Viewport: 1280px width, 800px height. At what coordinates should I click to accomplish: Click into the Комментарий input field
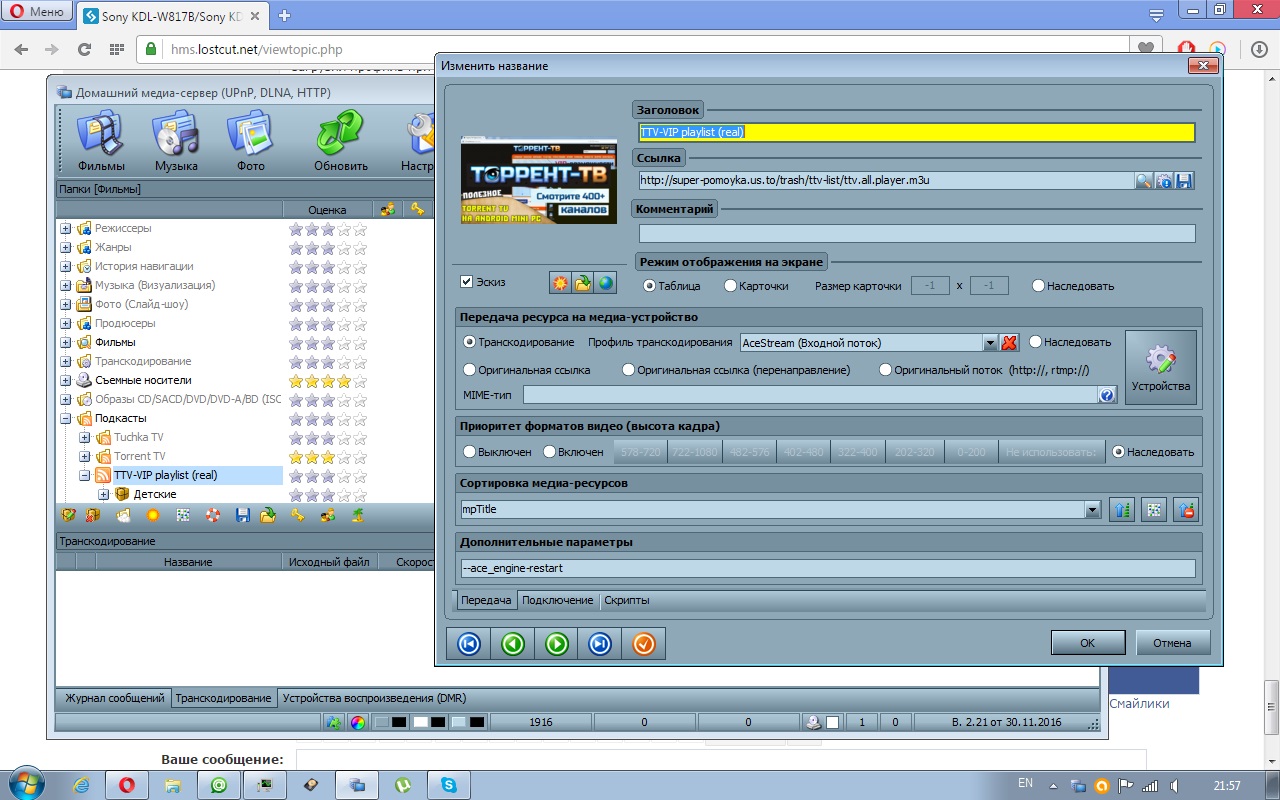(x=916, y=234)
